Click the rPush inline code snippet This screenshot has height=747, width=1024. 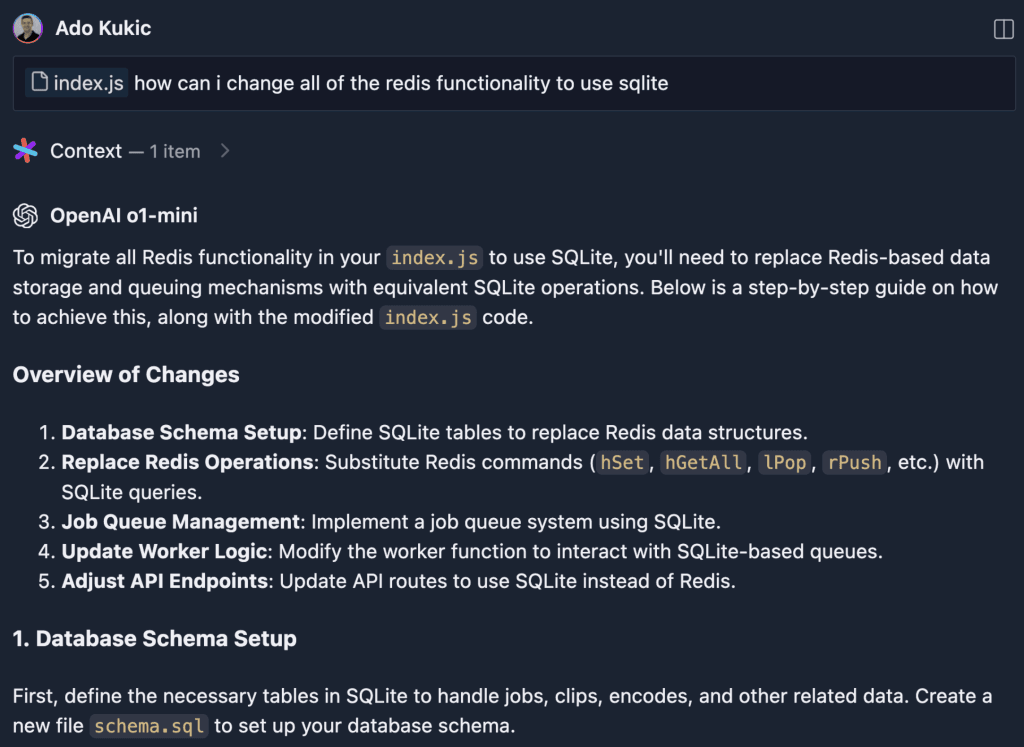855,462
